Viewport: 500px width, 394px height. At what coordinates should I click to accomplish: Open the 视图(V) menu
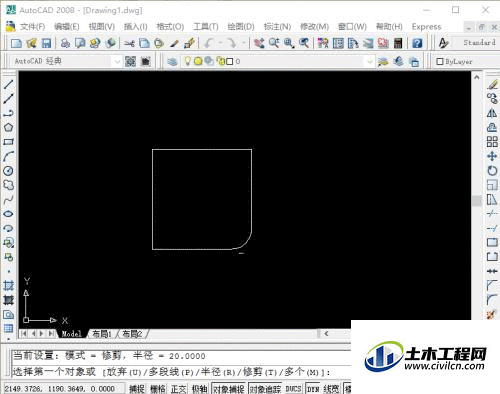pos(102,27)
